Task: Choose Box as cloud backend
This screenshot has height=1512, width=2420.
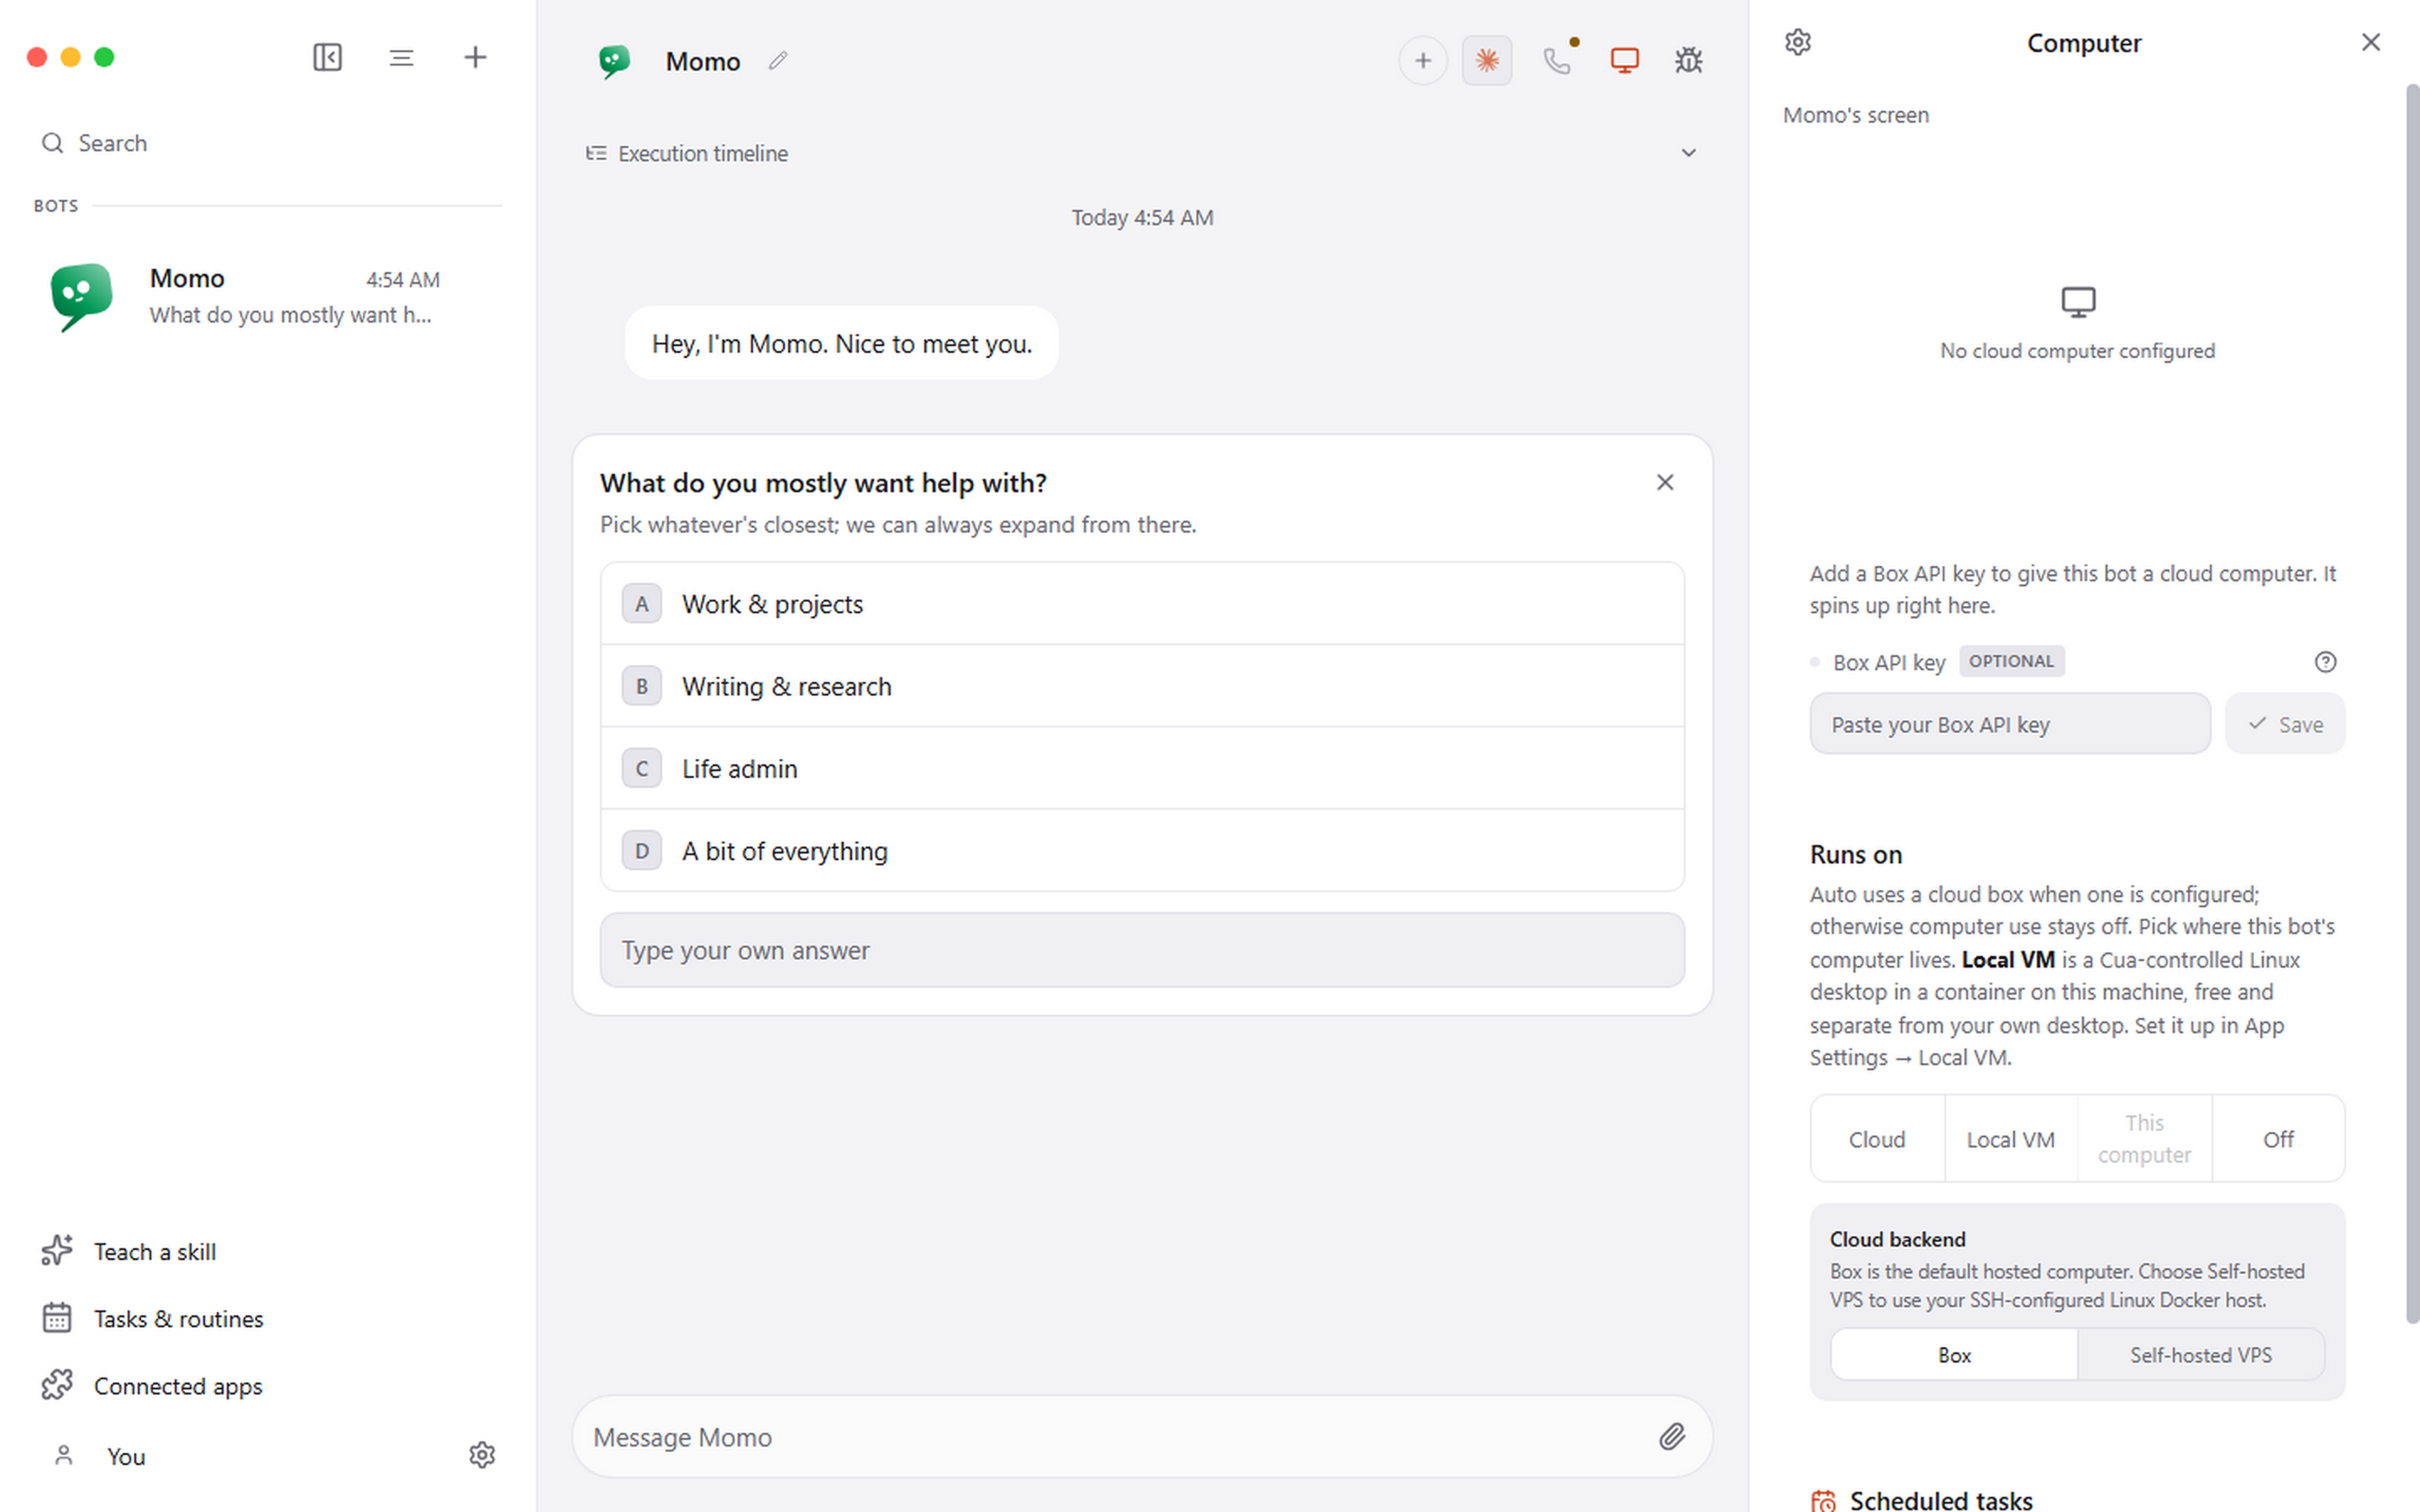Action: [x=1954, y=1355]
